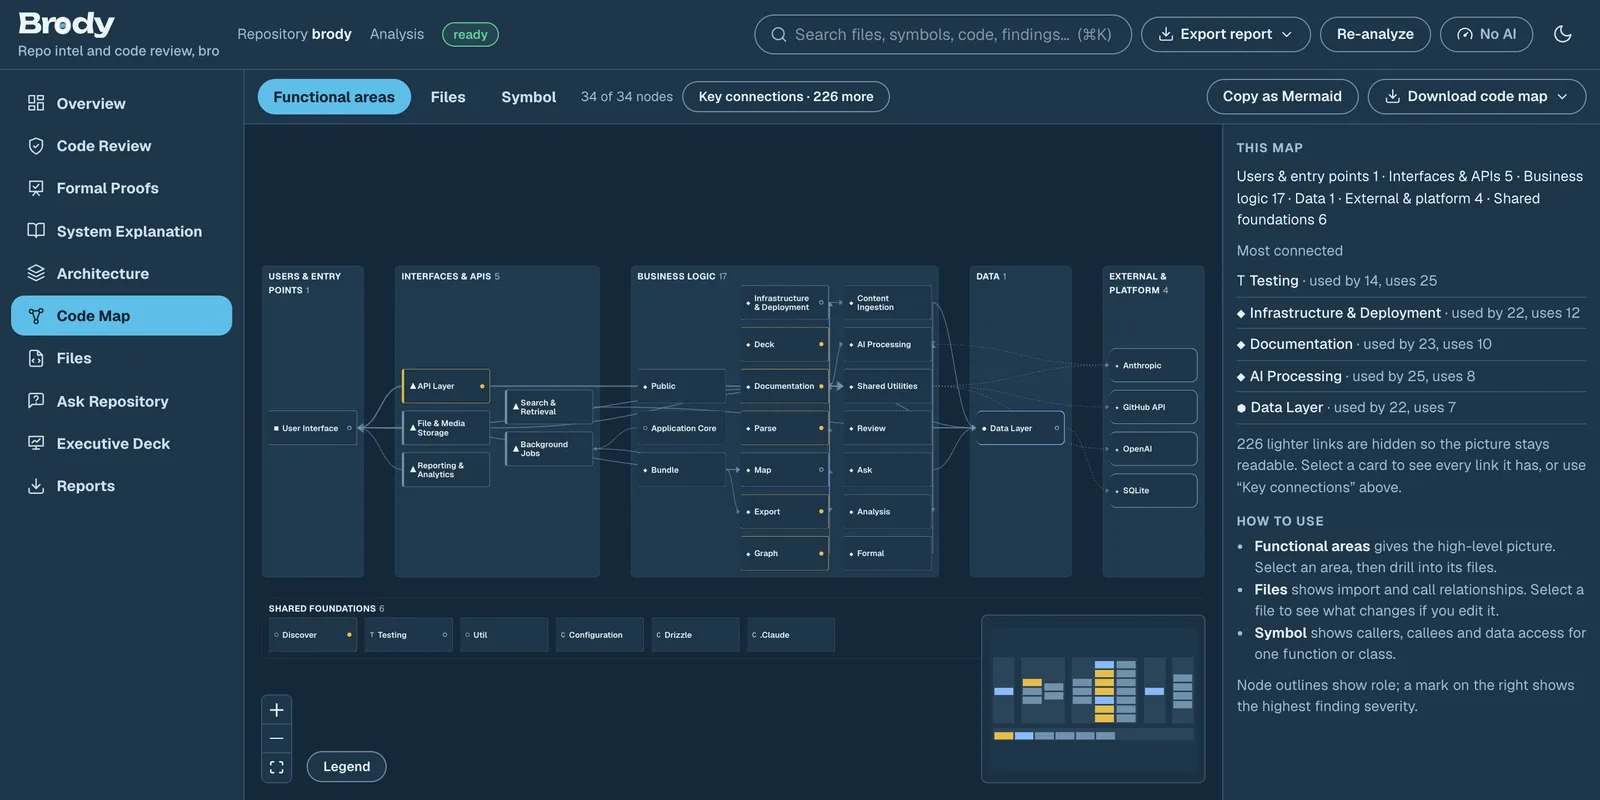Toggle Key connections 226 more
This screenshot has width=1600, height=800.
[x=786, y=97]
